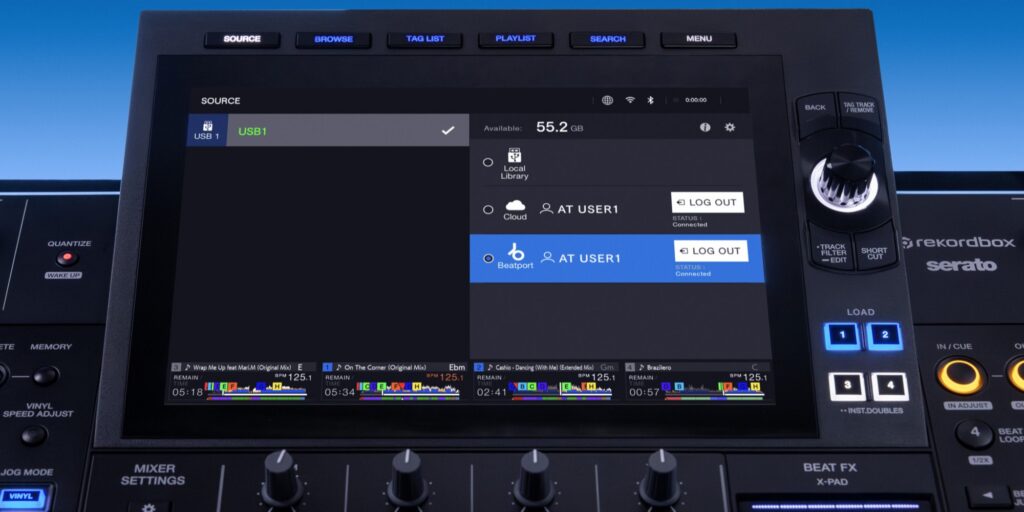Select the Beatport source radio button
The width and height of the screenshot is (1024, 512).
(488, 258)
